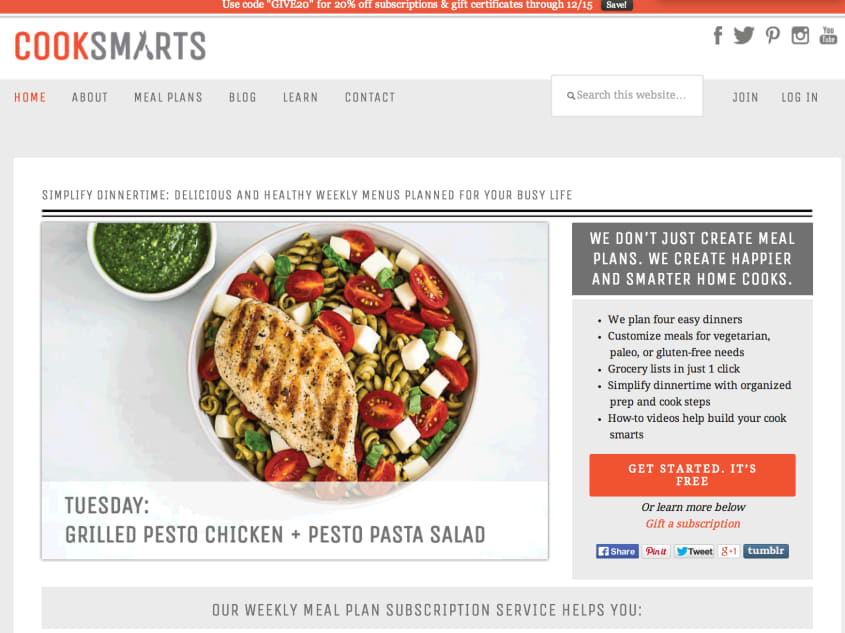The height and width of the screenshot is (633, 845).
Task: Go to the Meal Plans menu item
Action: [168, 98]
